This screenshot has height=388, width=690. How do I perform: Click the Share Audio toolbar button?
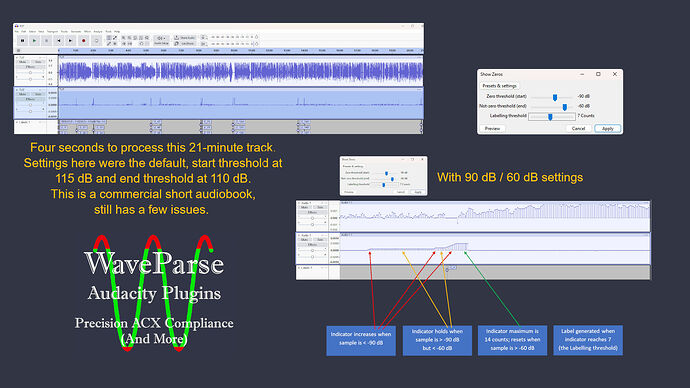coord(185,38)
